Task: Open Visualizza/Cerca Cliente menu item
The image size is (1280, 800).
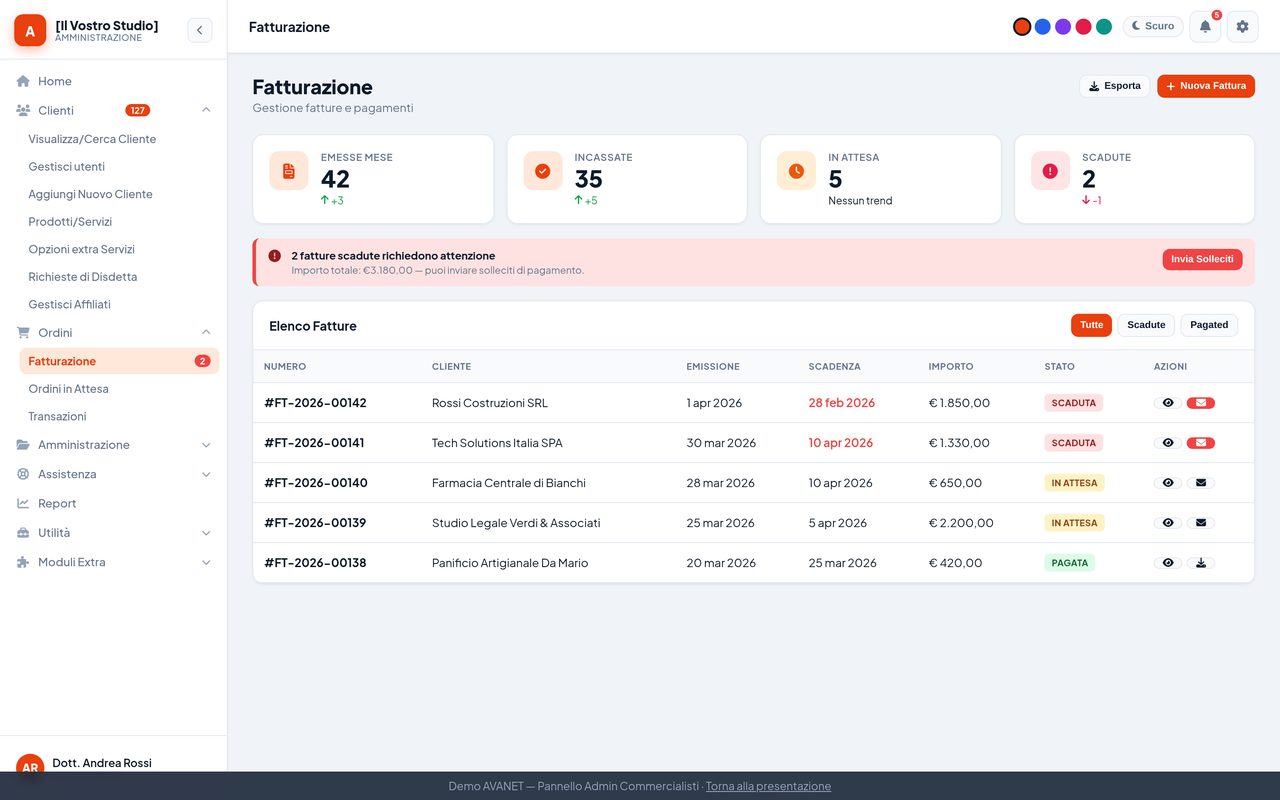Action: tap(119, 139)
